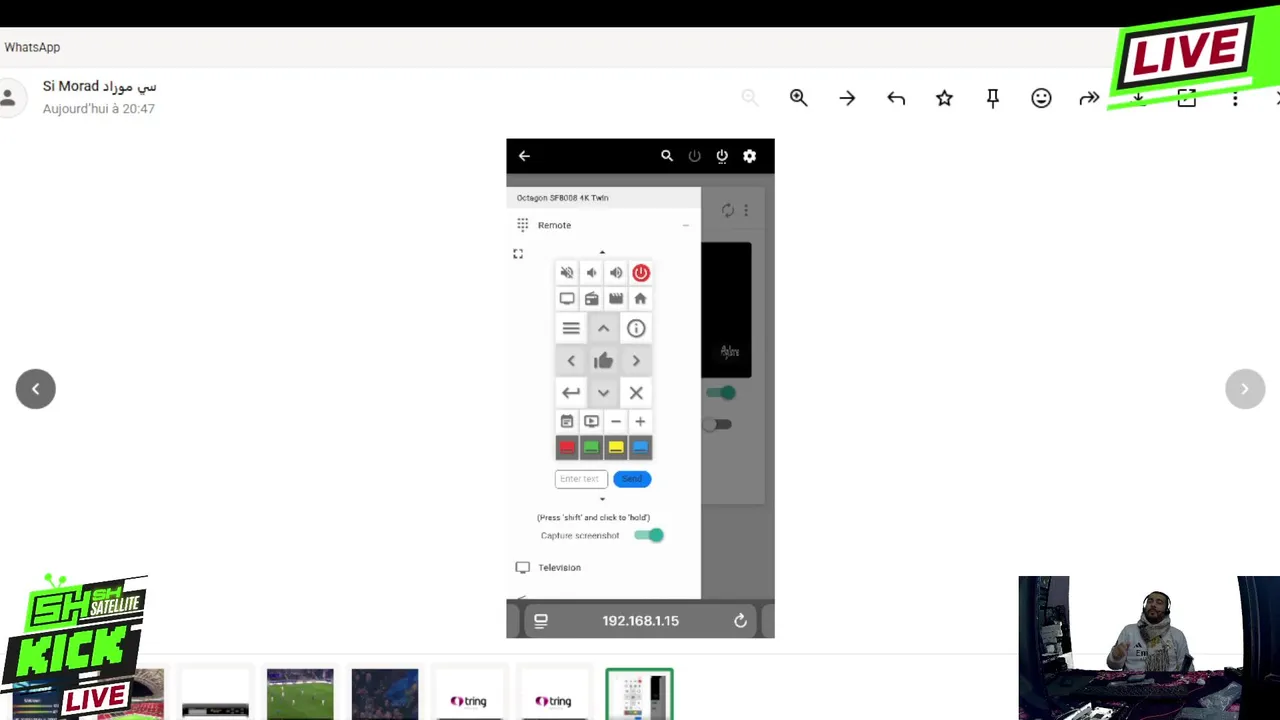Click the thumbs-up OK button on remote

coord(603,361)
